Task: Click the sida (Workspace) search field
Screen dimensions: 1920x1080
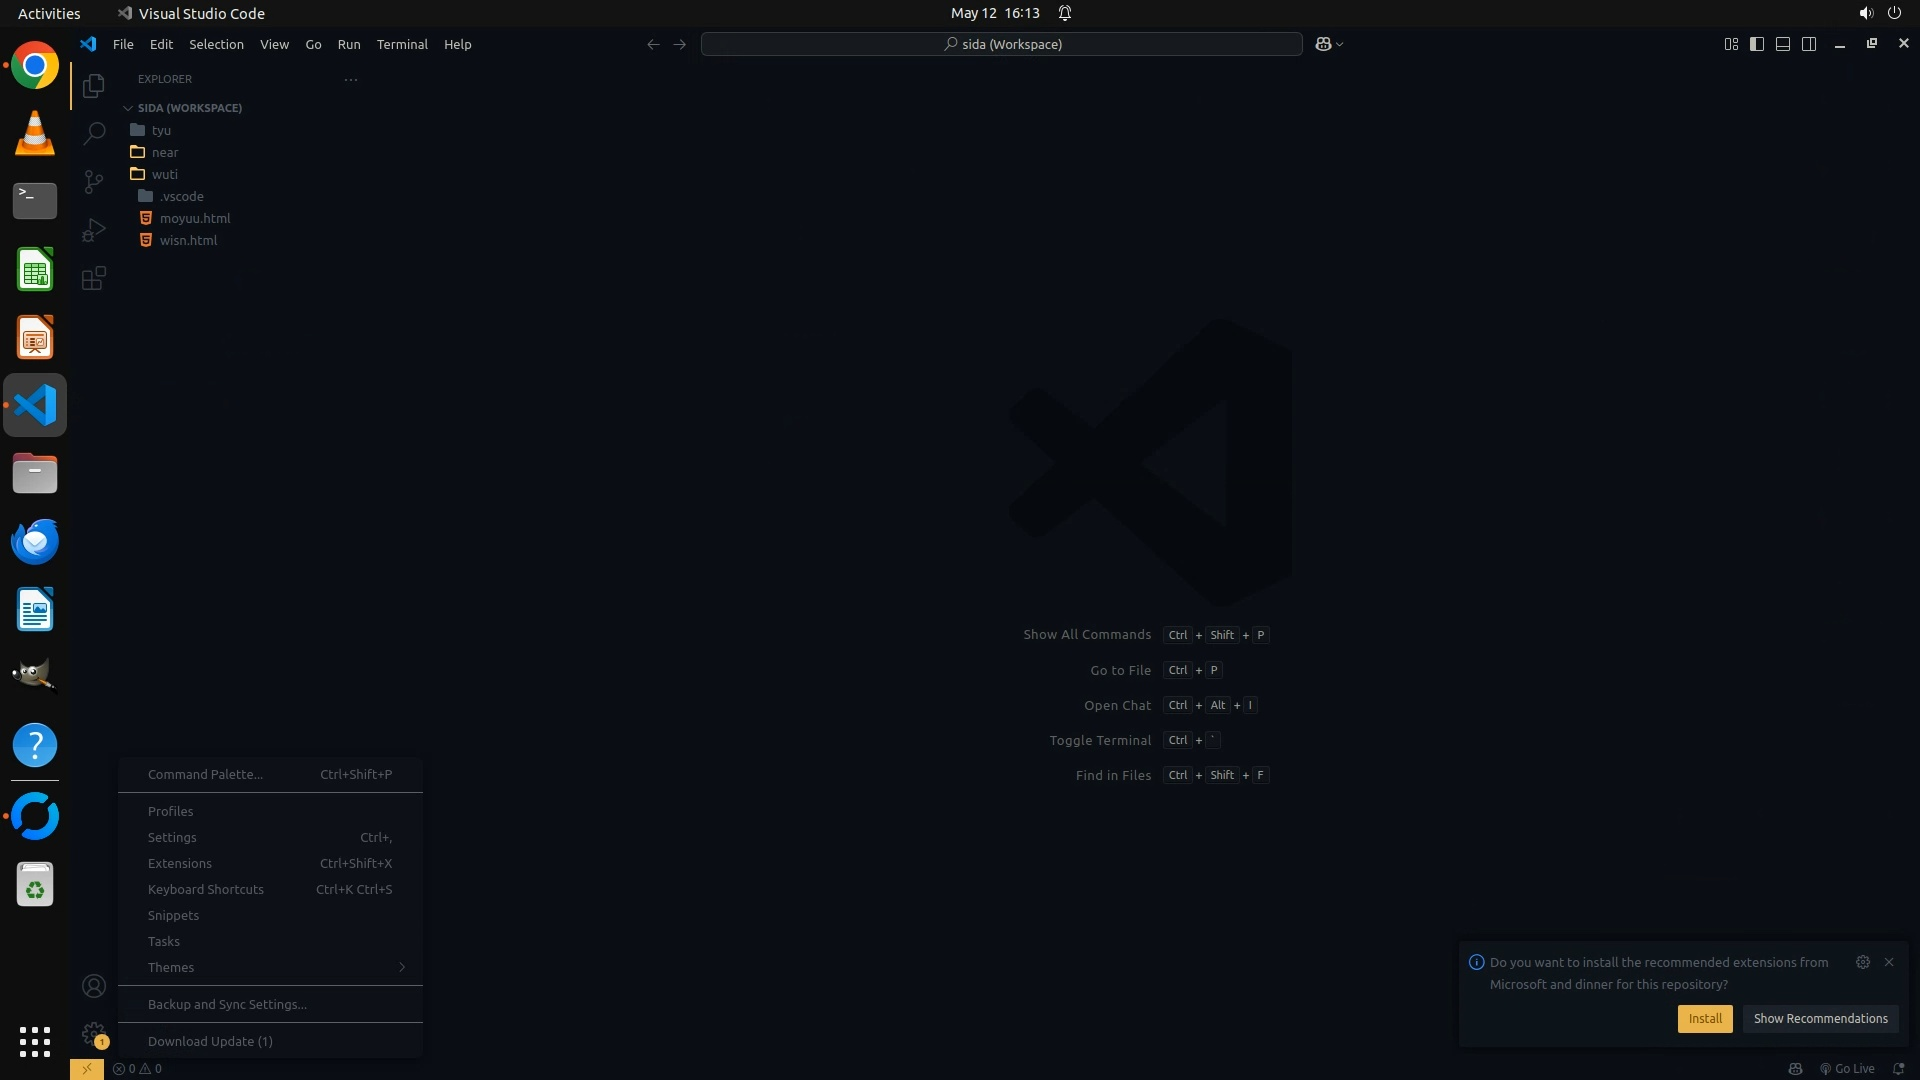Action: point(1002,44)
